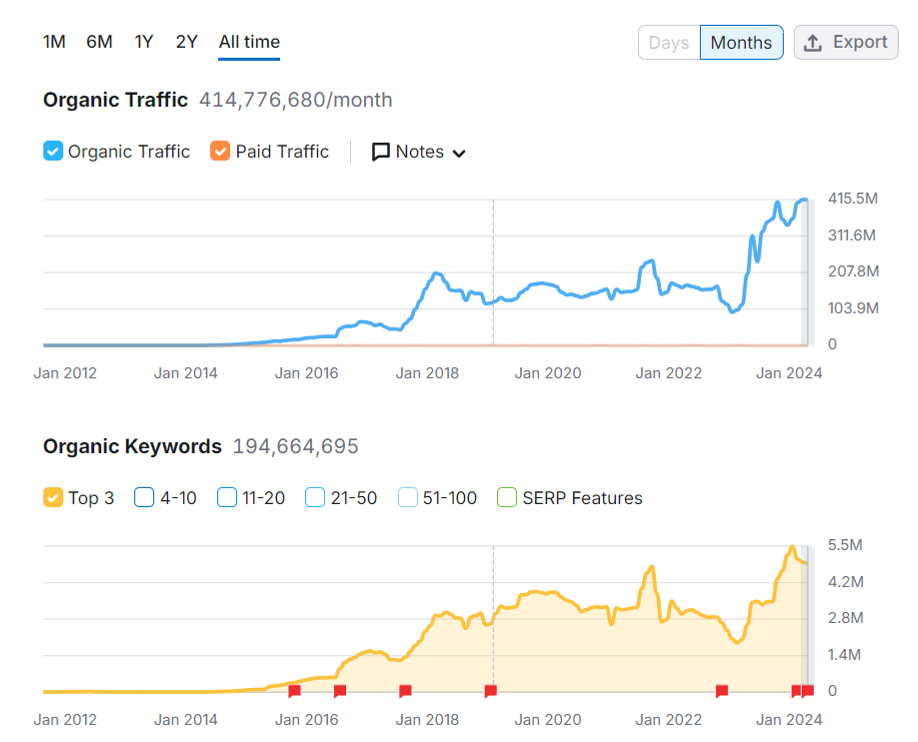
Task: Switch chart granularity to Days
Action: click(x=668, y=43)
